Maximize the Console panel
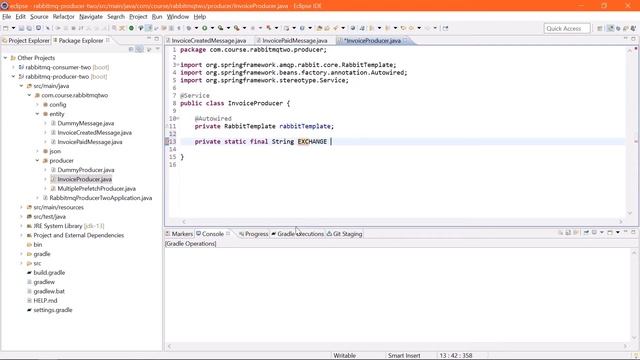Image resolution: width=640 pixels, height=360 pixels. pyautogui.click(x=633, y=232)
